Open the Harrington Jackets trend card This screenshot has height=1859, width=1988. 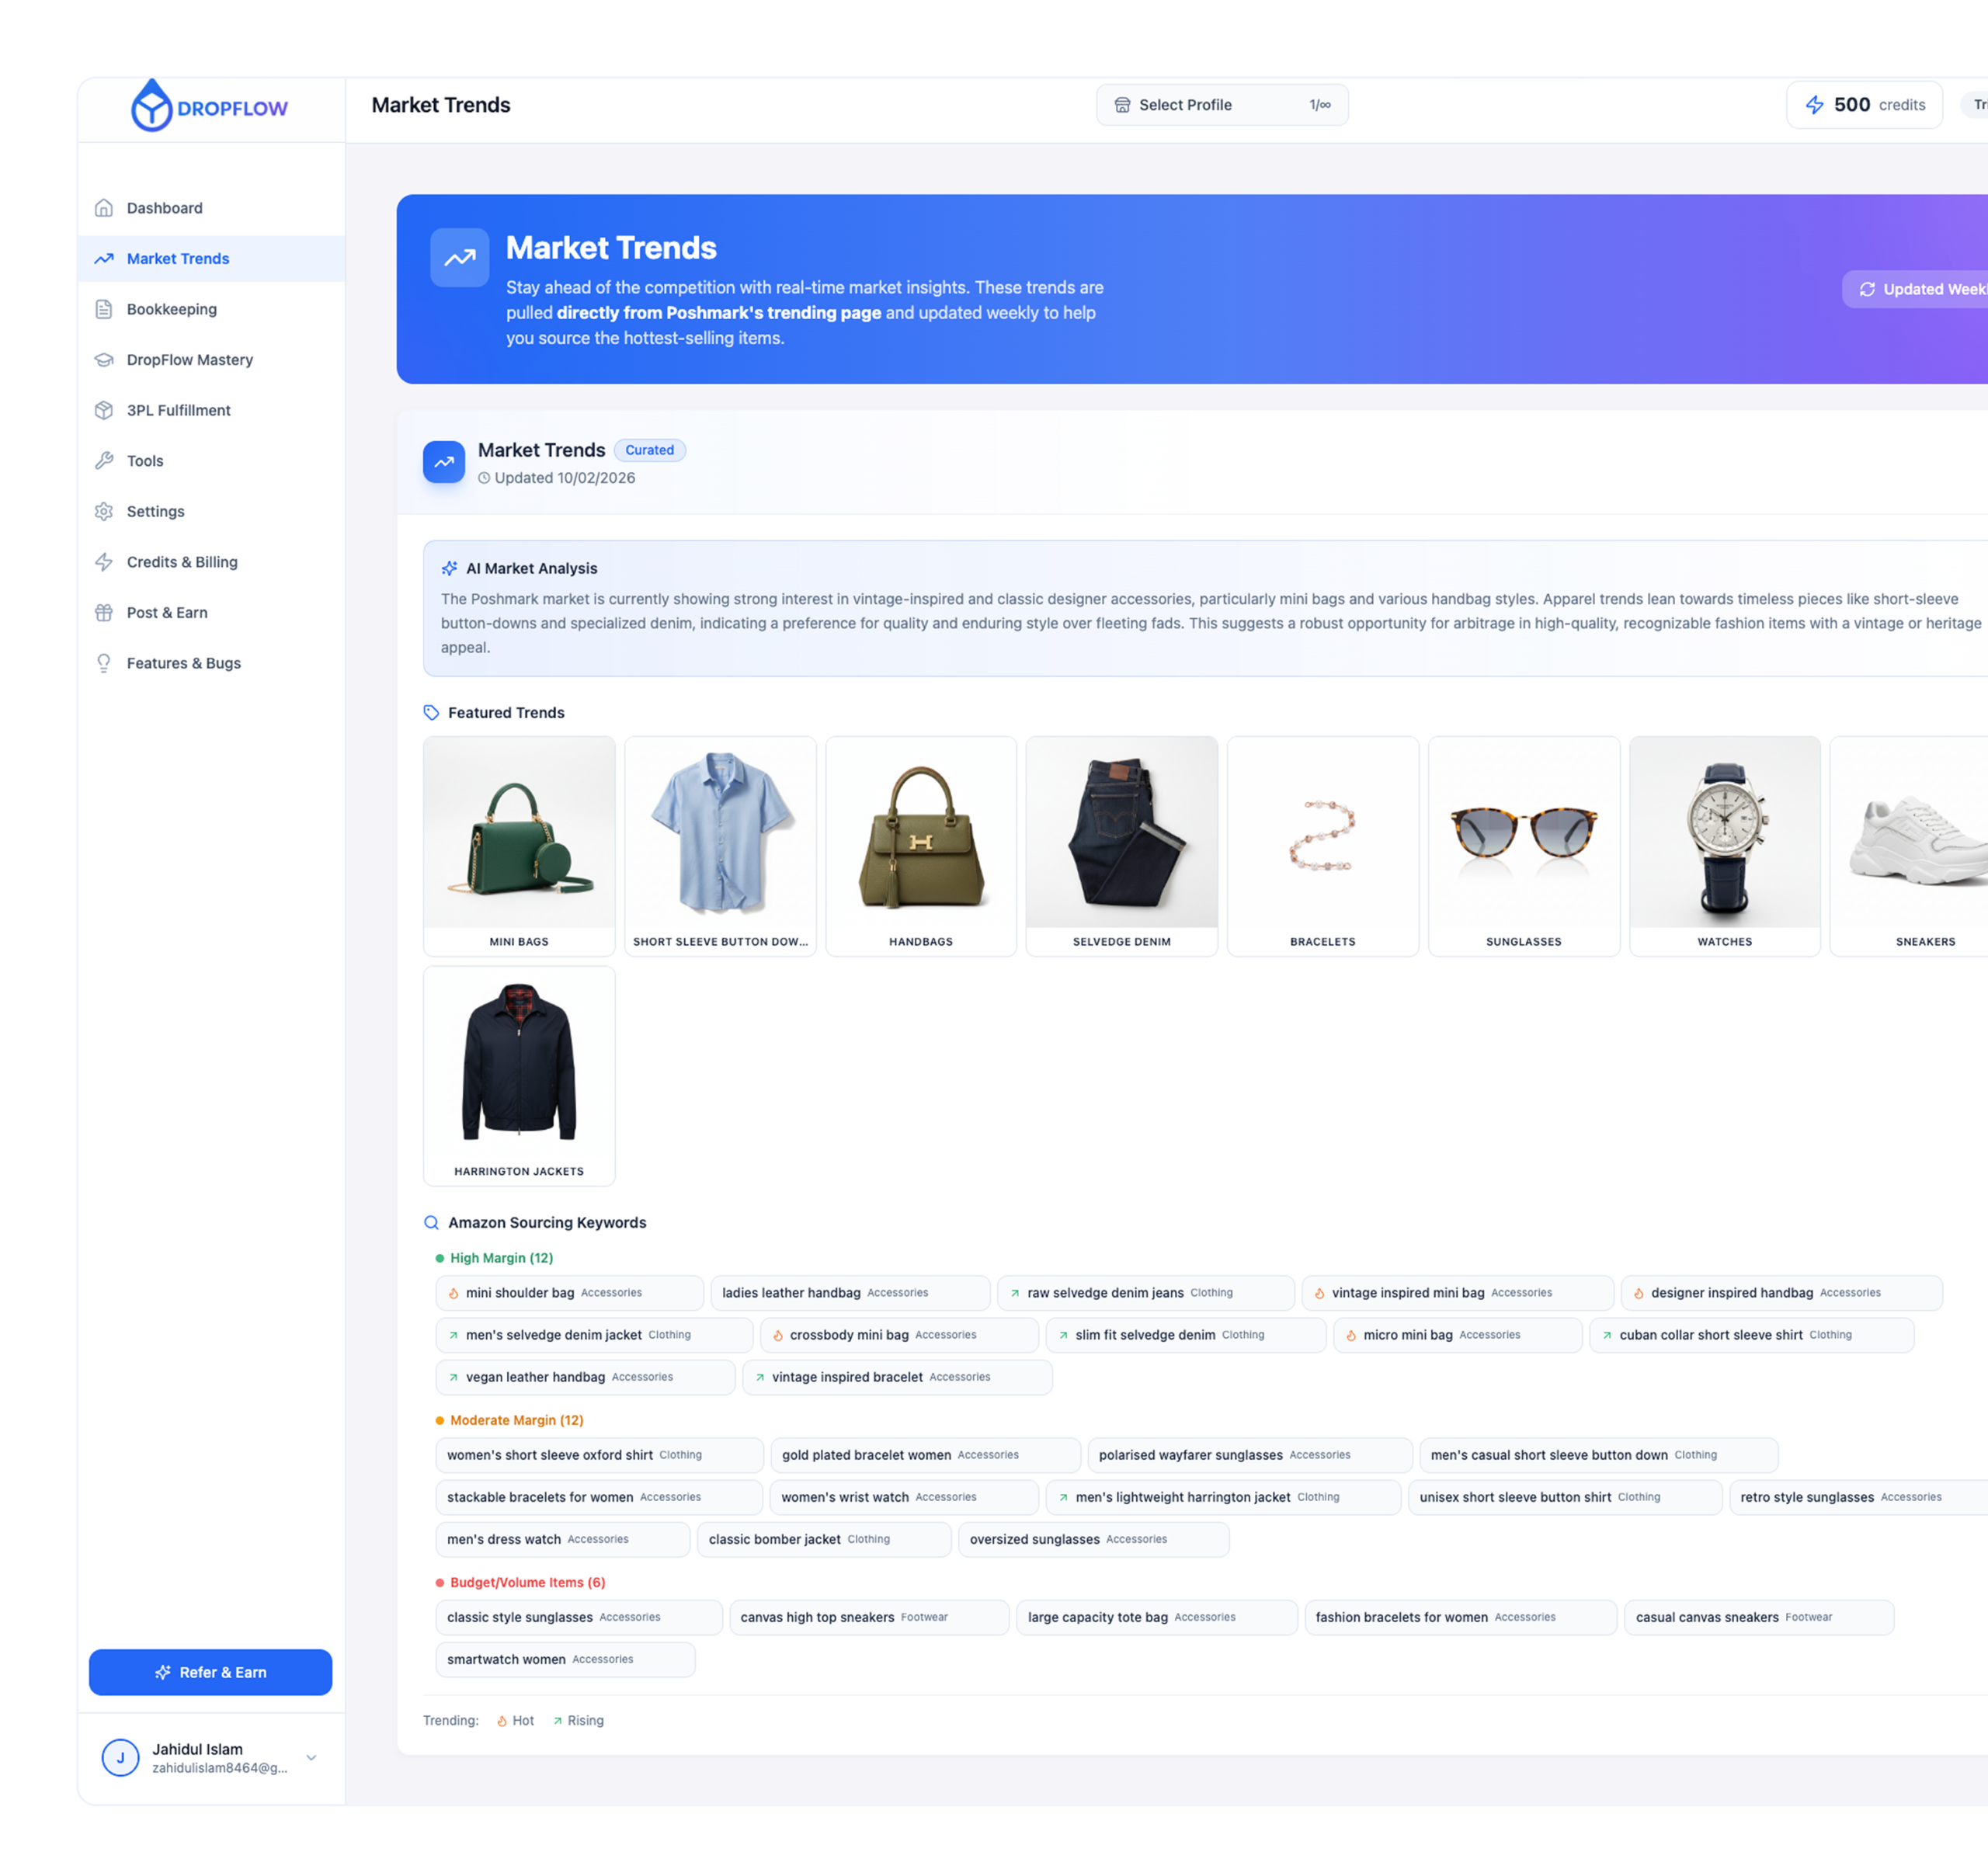(x=519, y=1075)
